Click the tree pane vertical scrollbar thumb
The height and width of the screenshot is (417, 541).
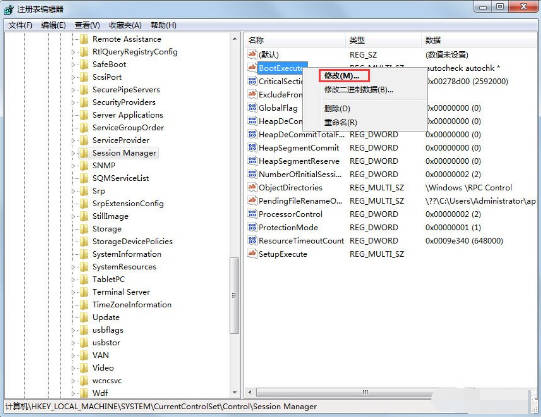tap(234, 295)
